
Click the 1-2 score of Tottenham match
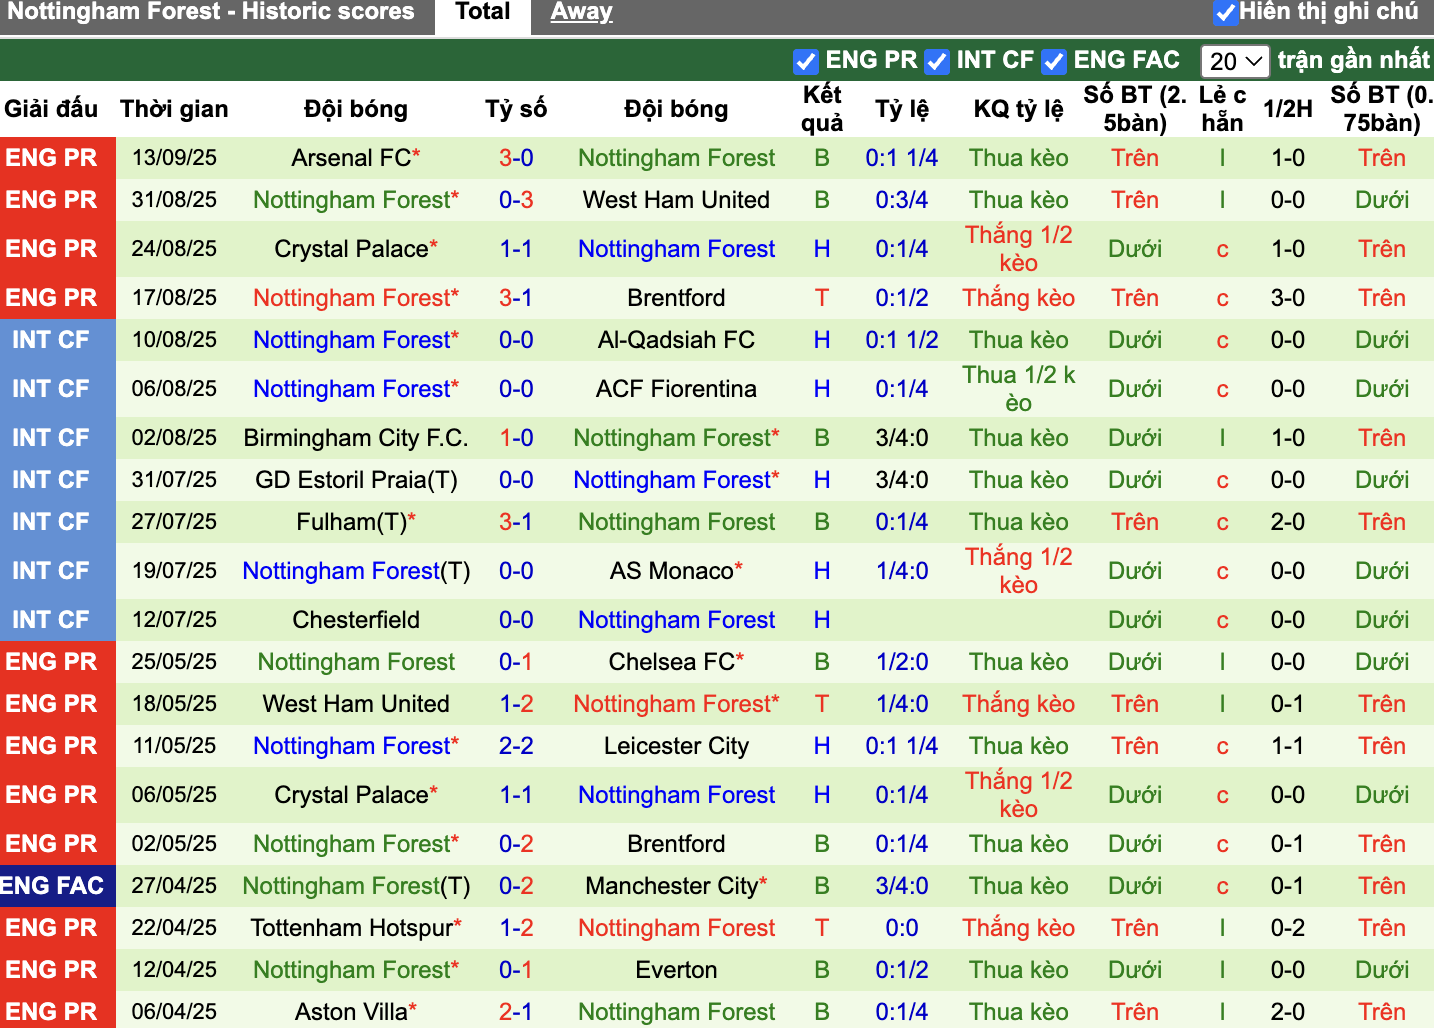(516, 928)
